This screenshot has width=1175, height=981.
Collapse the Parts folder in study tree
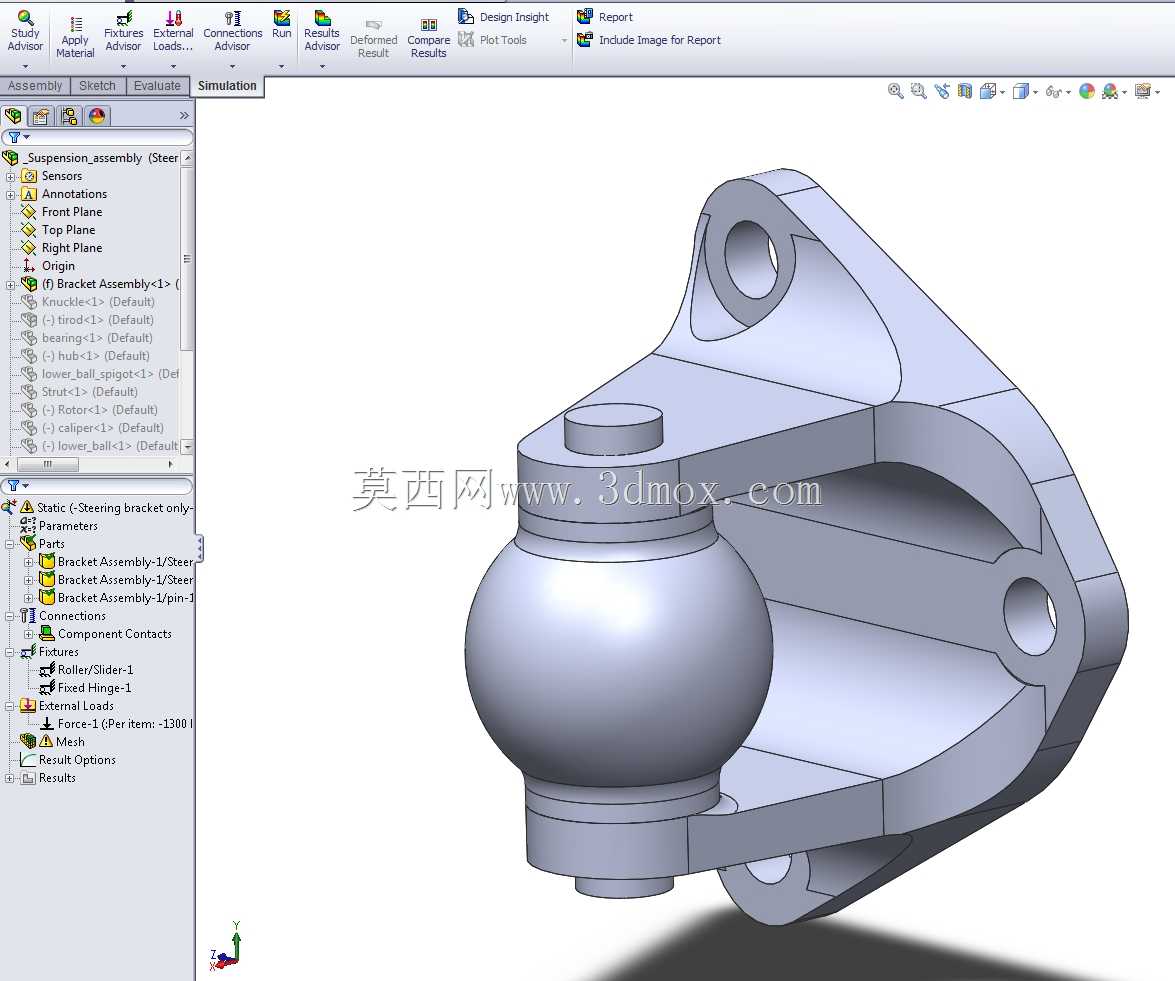(10, 545)
